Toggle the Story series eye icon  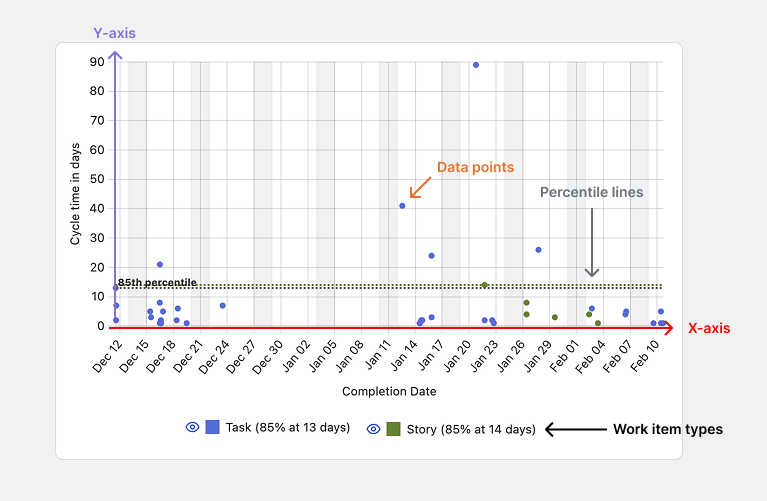point(374,429)
